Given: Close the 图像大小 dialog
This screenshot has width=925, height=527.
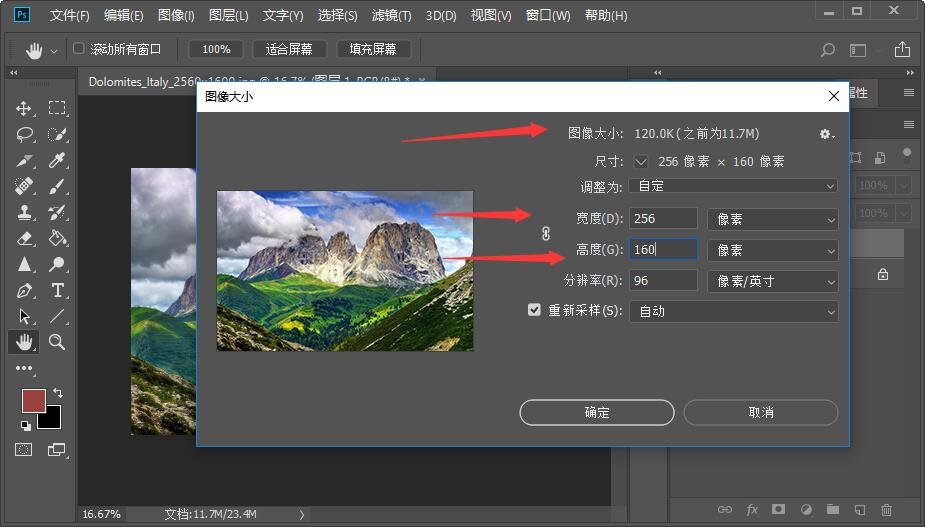Looking at the screenshot, I should [833, 96].
